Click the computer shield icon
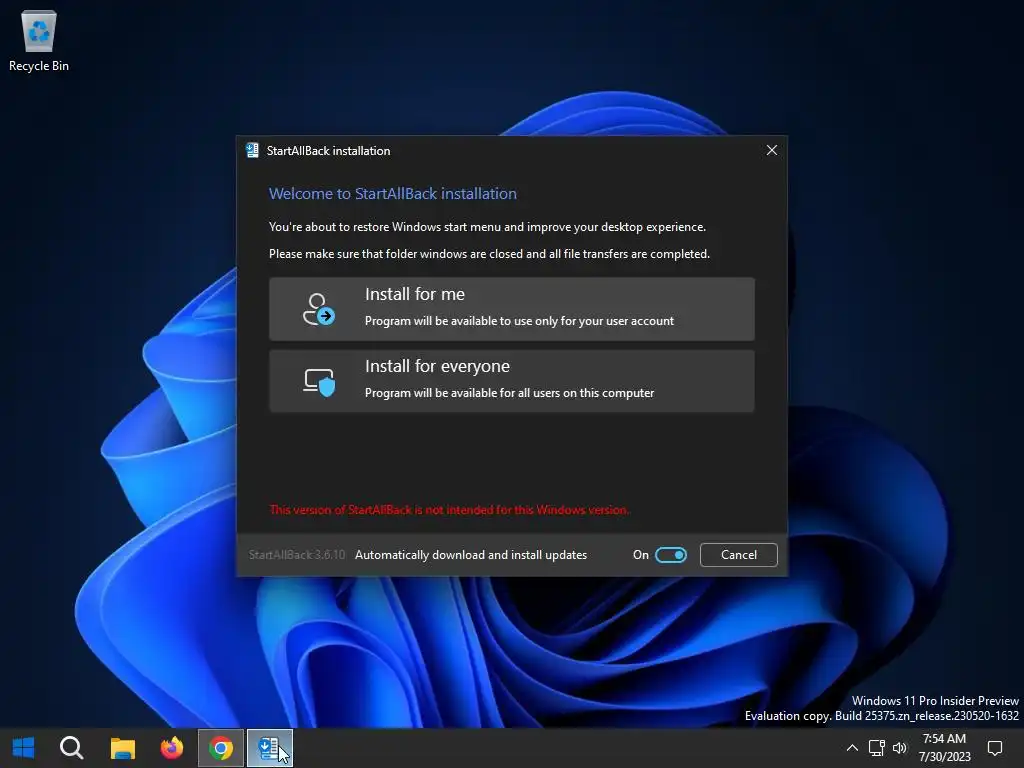 [319, 381]
